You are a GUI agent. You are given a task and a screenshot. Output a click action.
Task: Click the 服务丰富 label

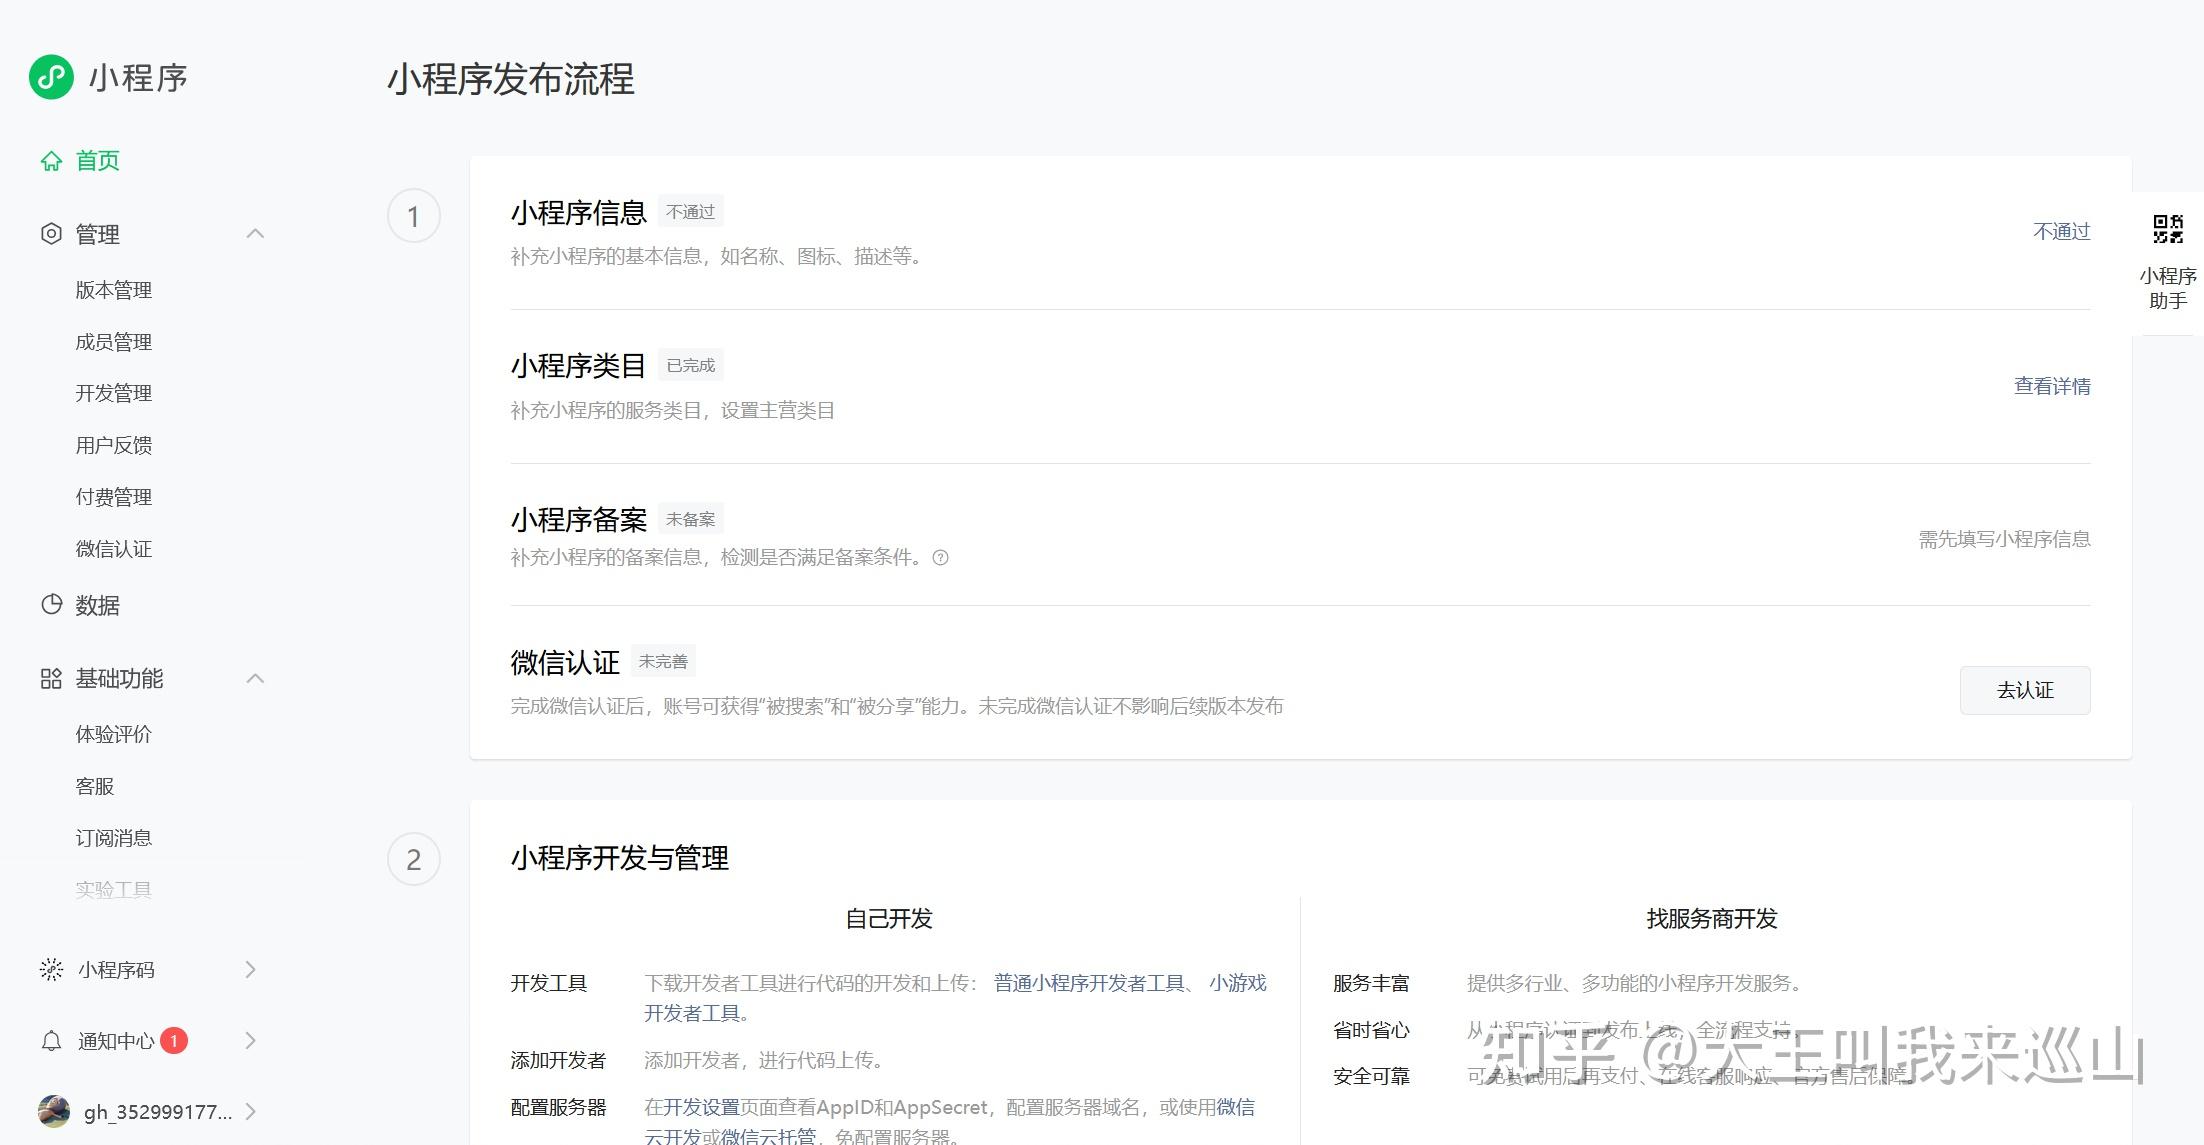pos(1371,983)
